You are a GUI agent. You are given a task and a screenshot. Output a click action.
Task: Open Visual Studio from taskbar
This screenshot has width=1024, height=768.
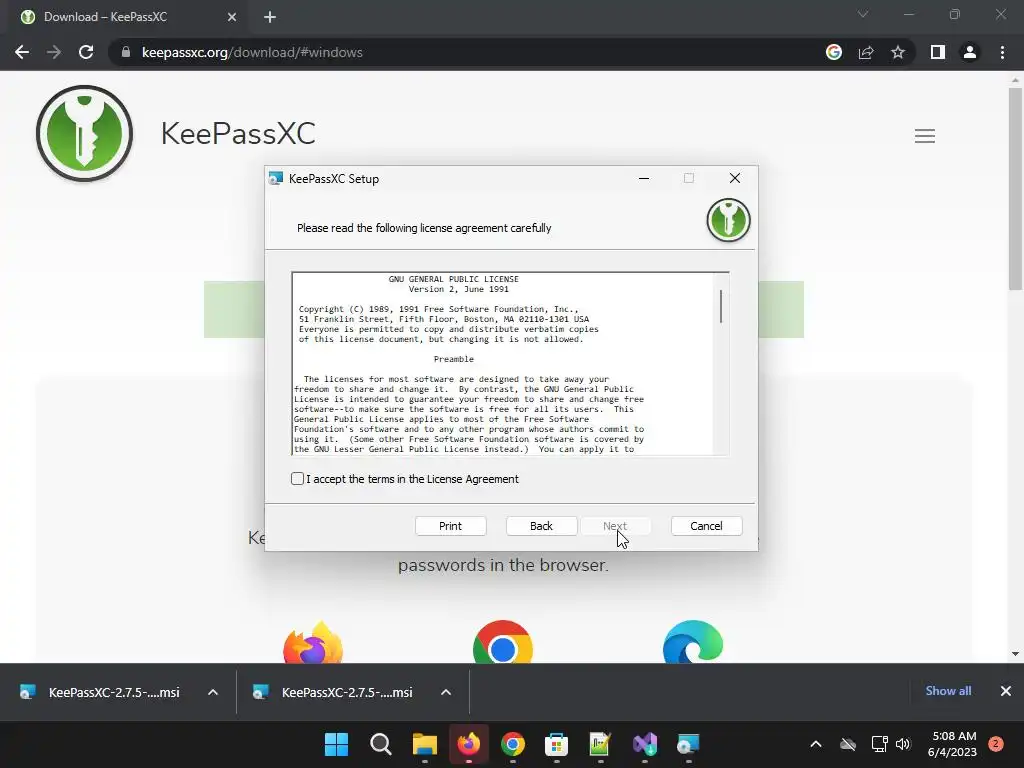tap(645, 744)
